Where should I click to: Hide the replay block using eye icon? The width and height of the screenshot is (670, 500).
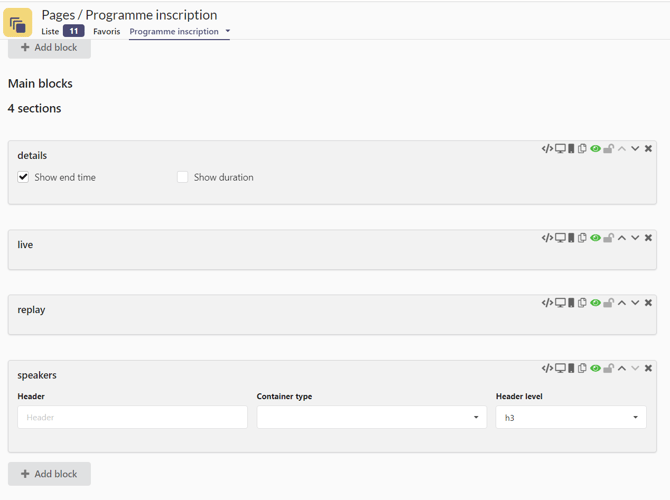595,303
